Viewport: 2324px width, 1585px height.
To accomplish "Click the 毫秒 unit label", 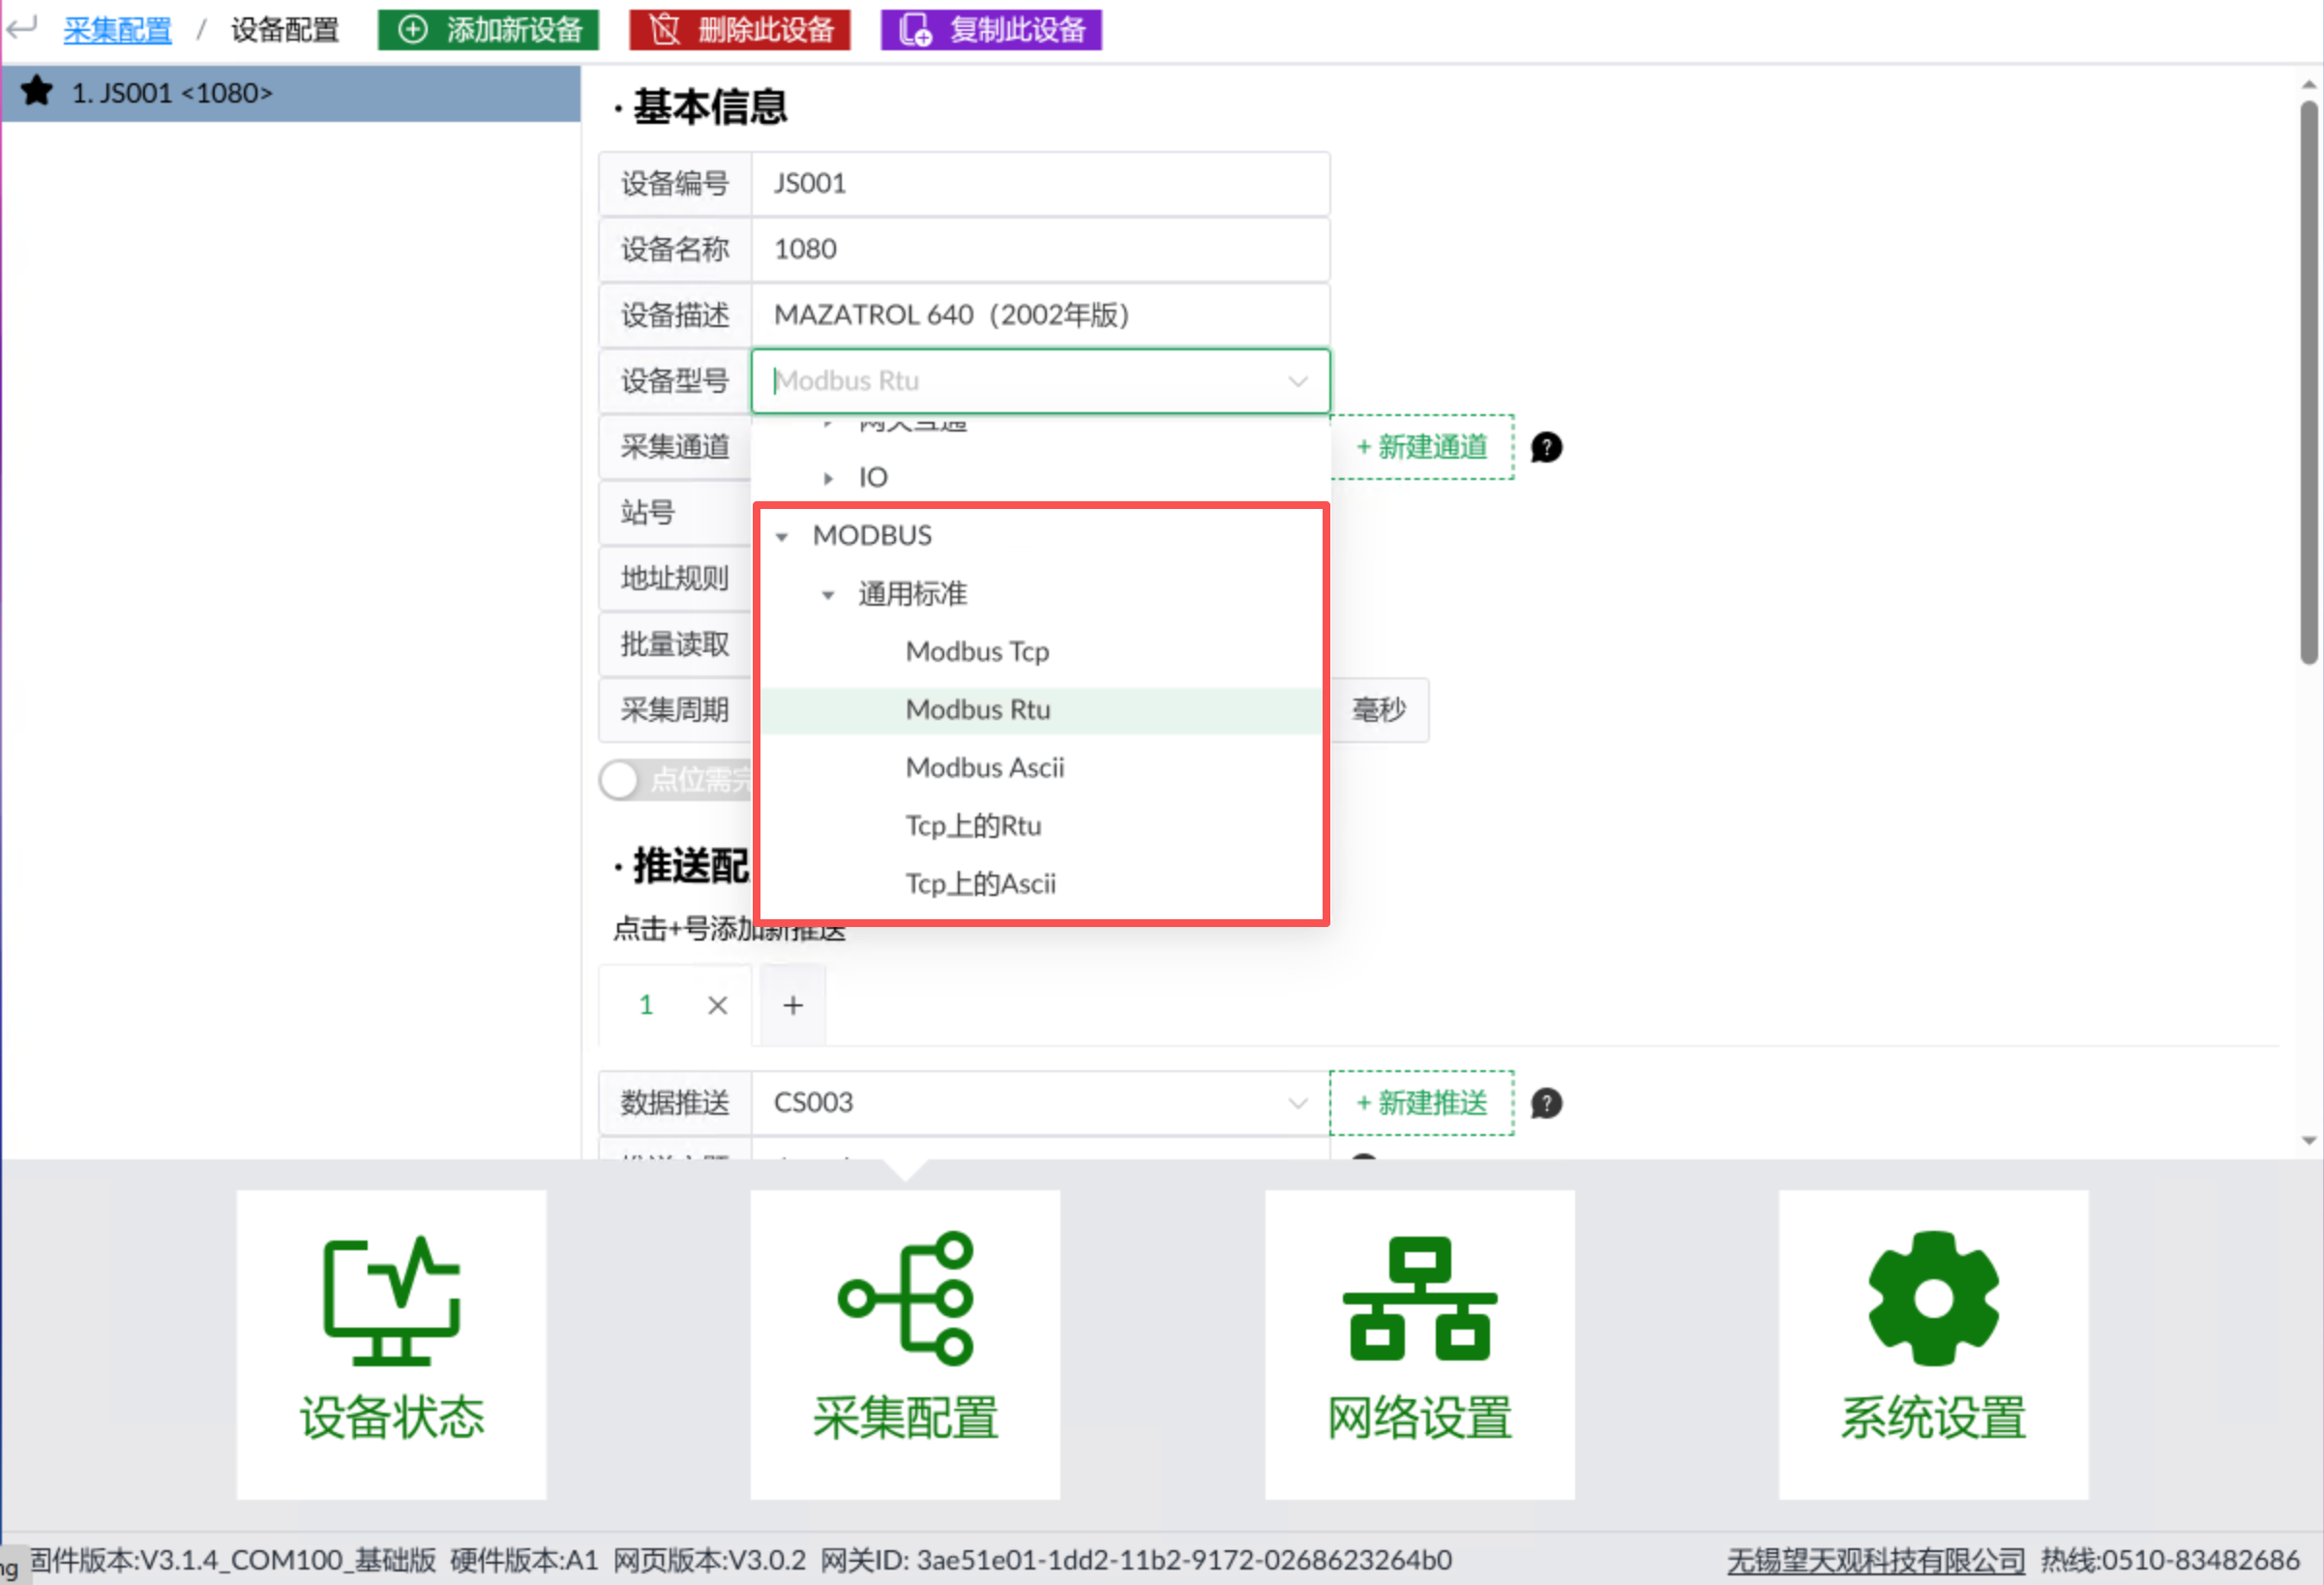I will point(1379,710).
